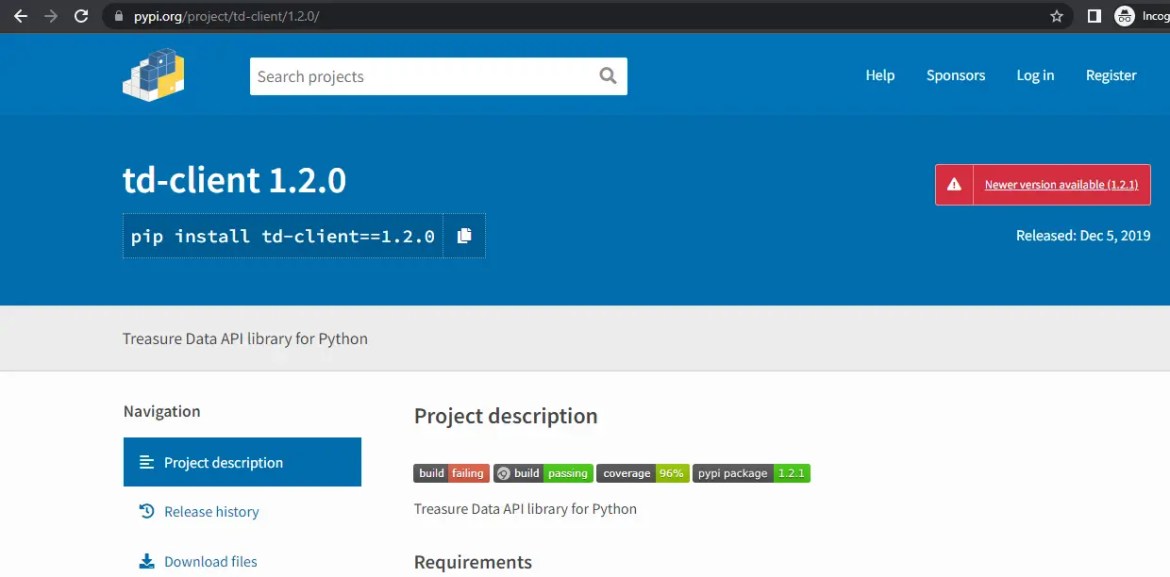Open the Help page
The image size is (1170, 577).
coord(880,75)
